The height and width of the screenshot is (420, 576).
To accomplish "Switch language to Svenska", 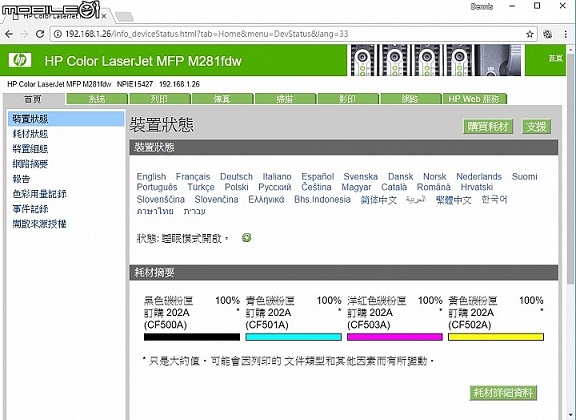I will [360, 177].
